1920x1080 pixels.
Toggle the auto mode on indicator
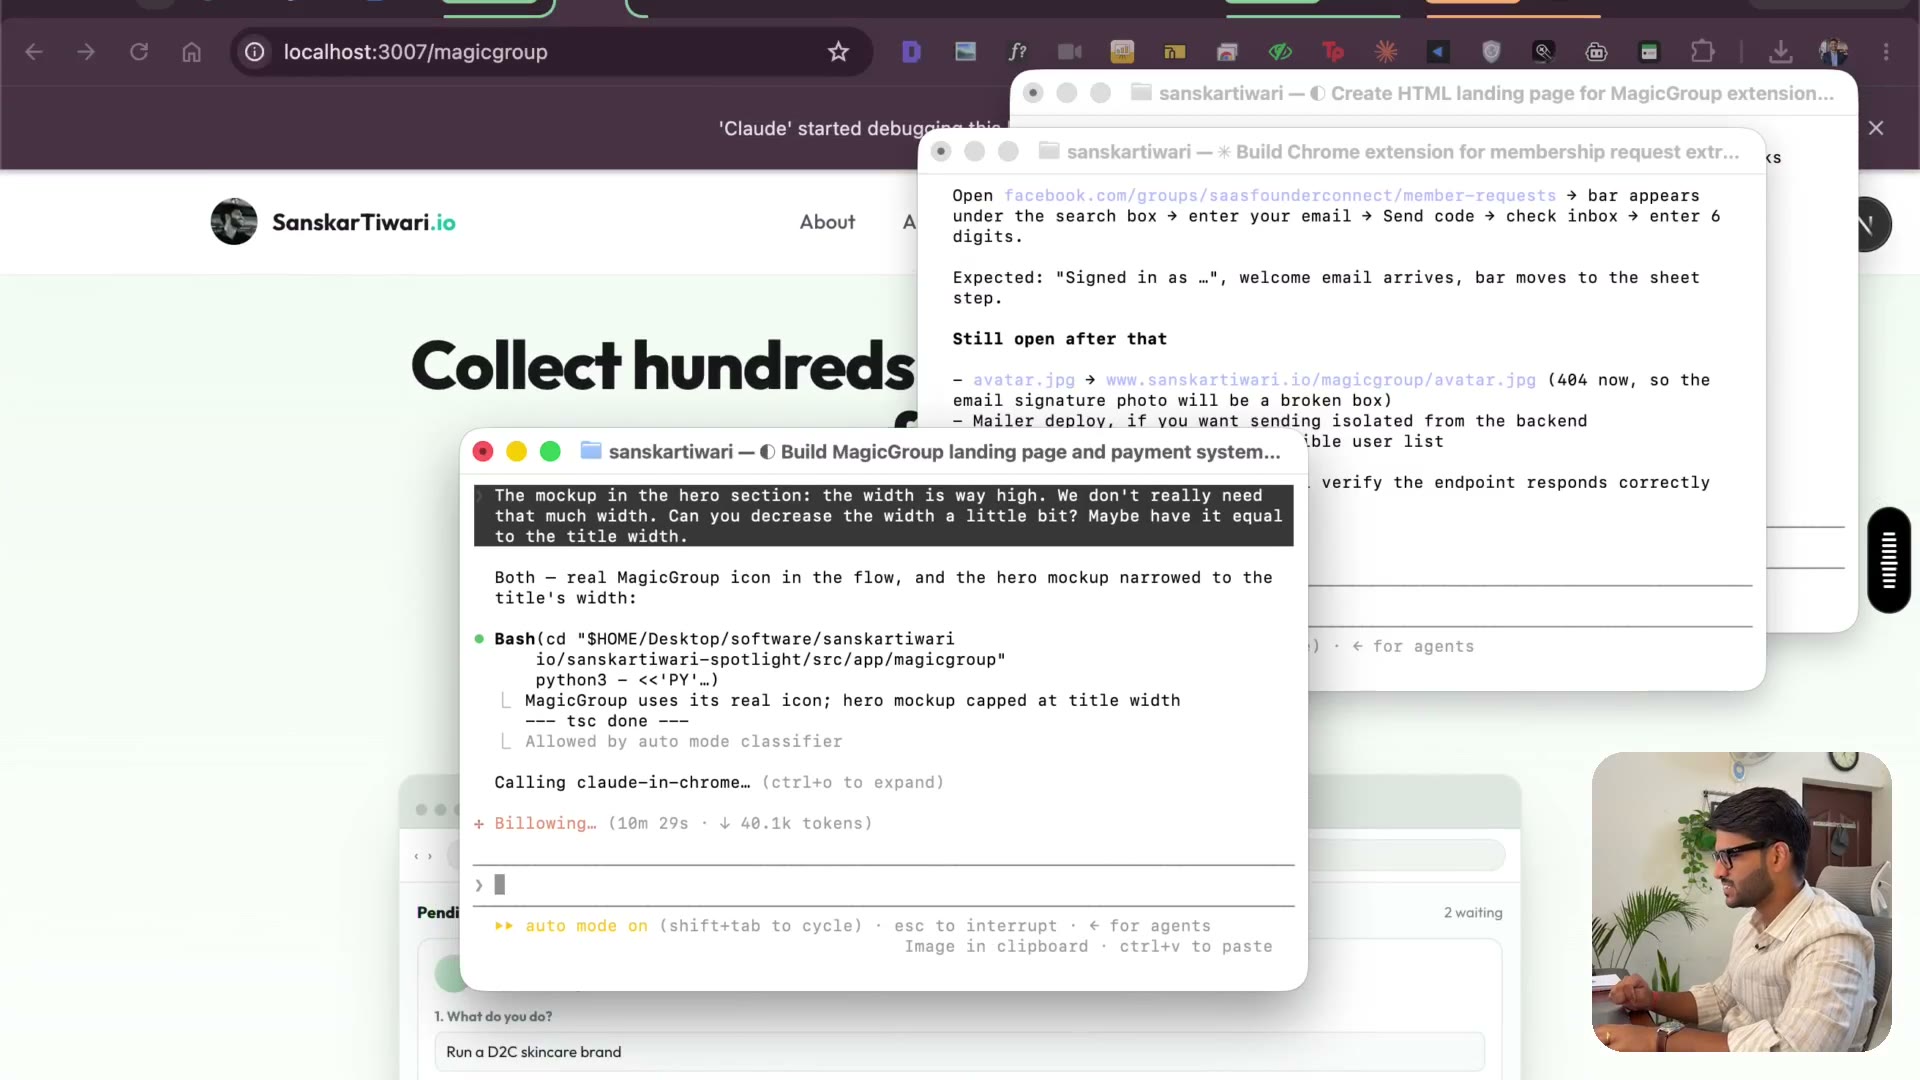[586, 926]
